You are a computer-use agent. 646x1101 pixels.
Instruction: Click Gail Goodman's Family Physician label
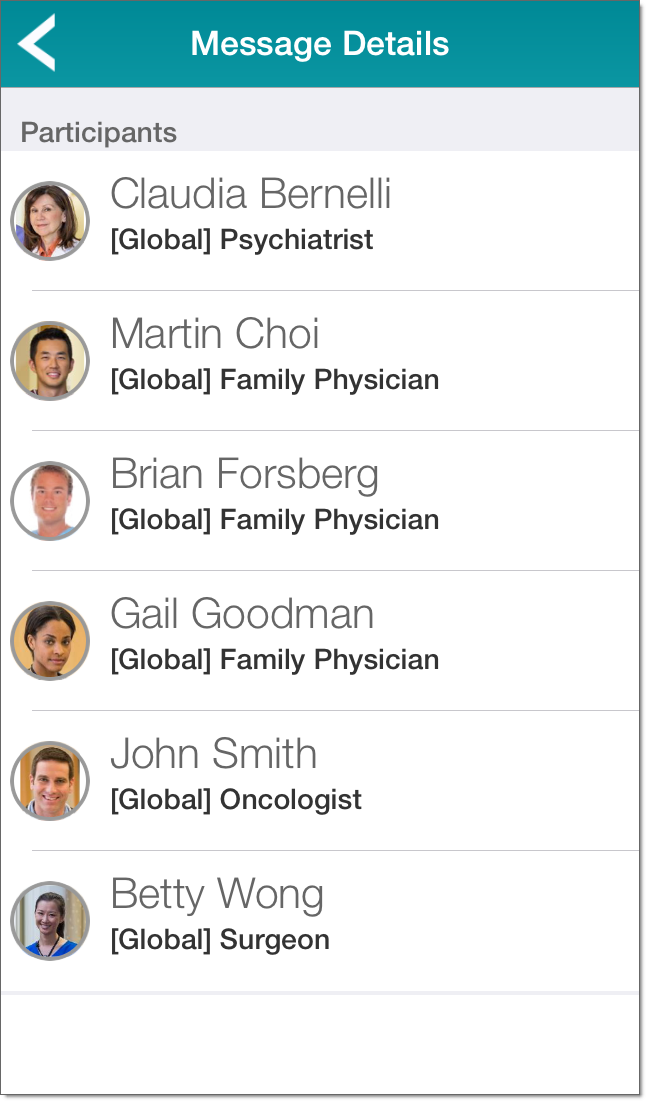tap(275, 660)
